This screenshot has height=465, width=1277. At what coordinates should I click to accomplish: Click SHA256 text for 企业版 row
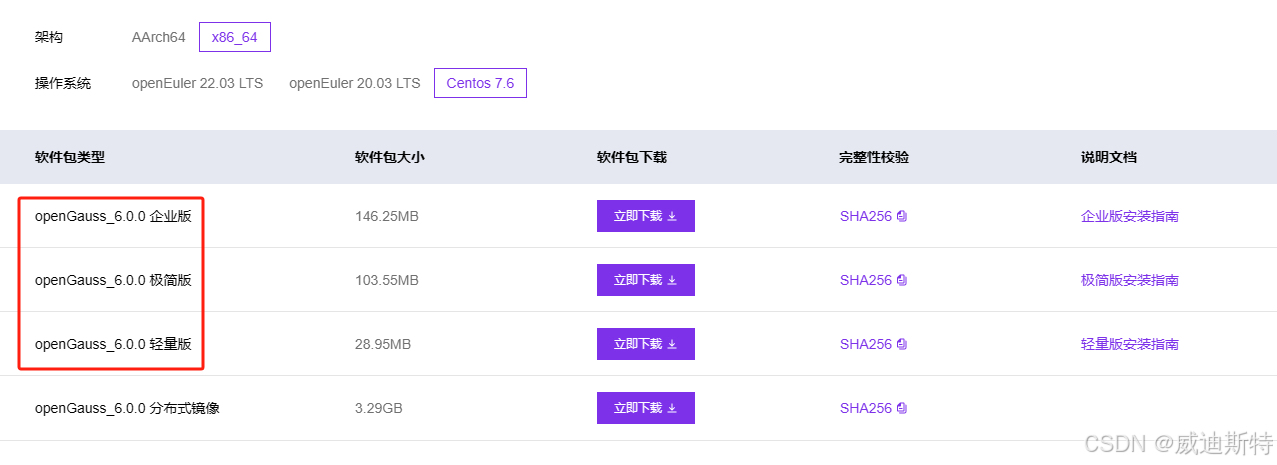tap(865, 216)
